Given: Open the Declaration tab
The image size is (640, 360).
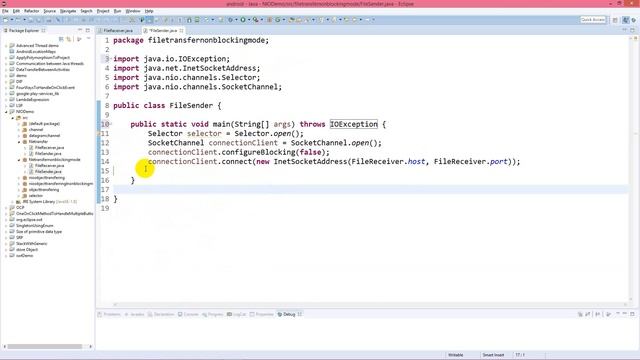Looking at the screenshot, I should coord(161,314).
